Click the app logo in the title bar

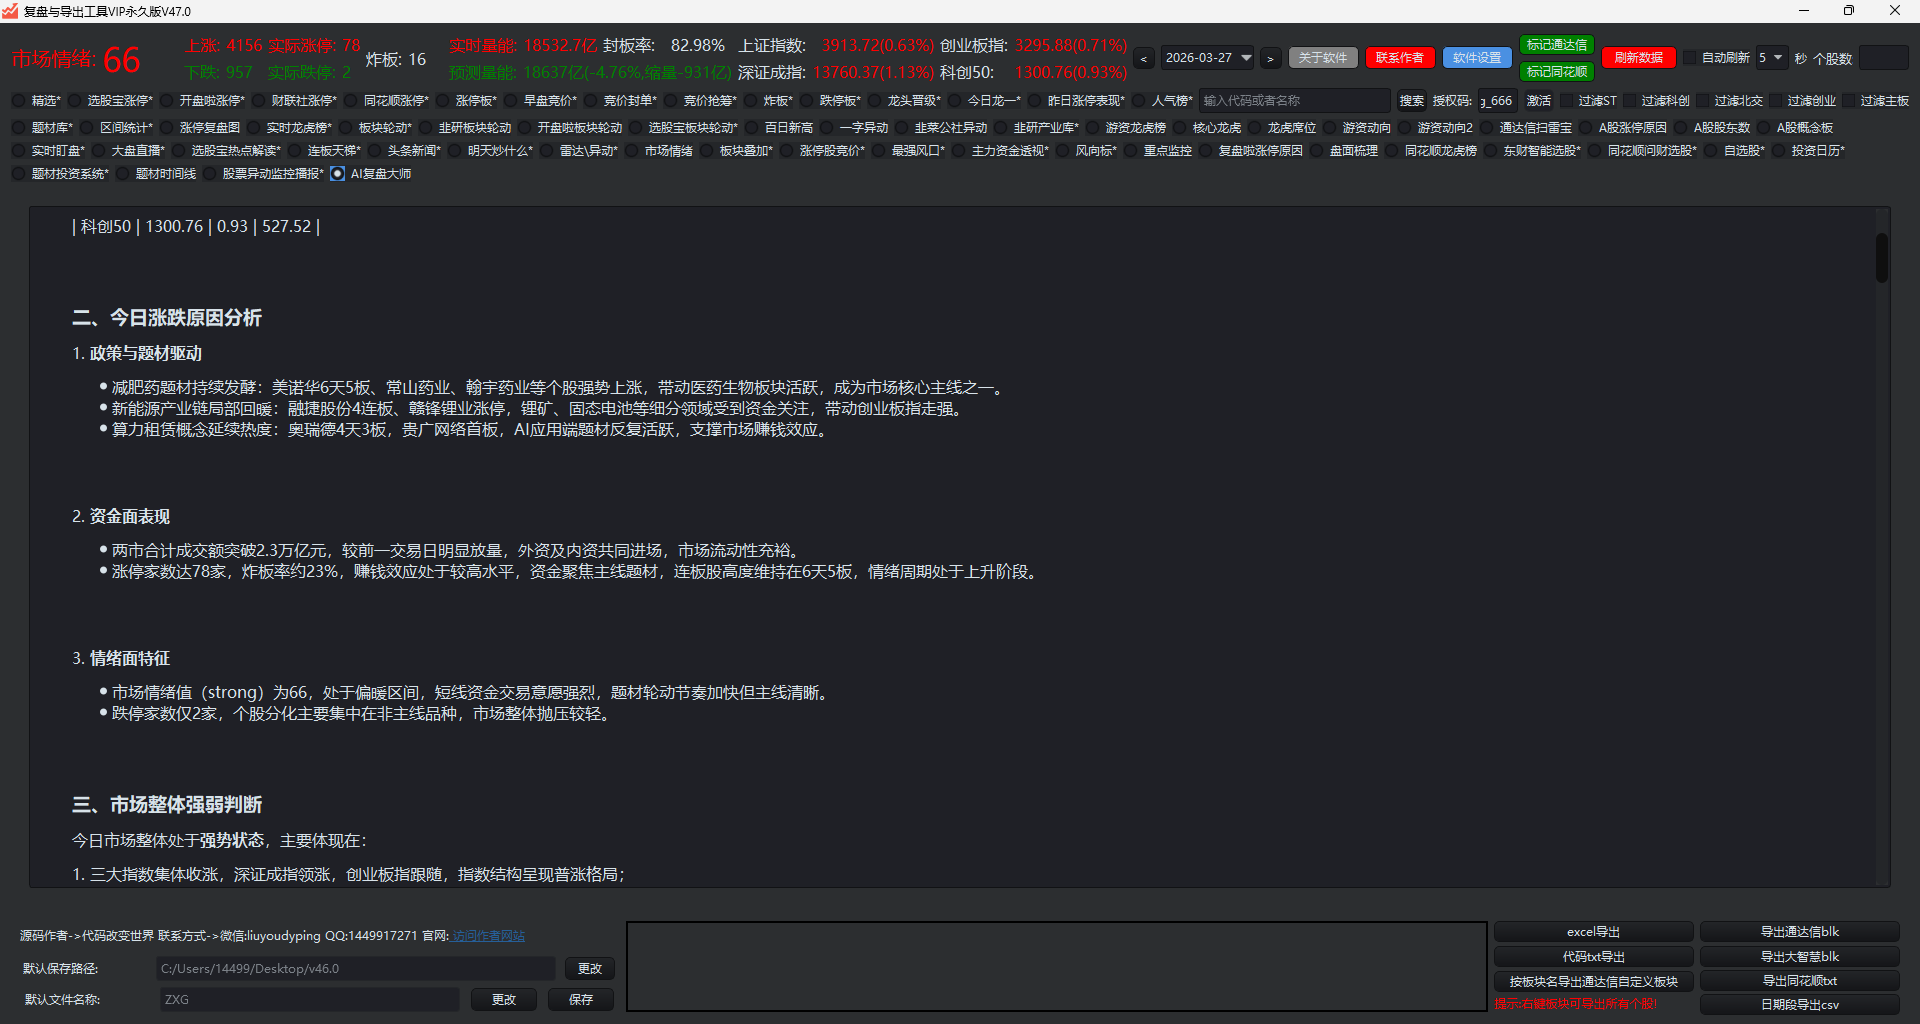coord(10,11)
